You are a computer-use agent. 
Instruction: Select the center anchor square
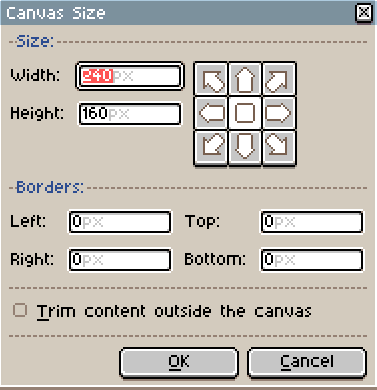(245, 113)
